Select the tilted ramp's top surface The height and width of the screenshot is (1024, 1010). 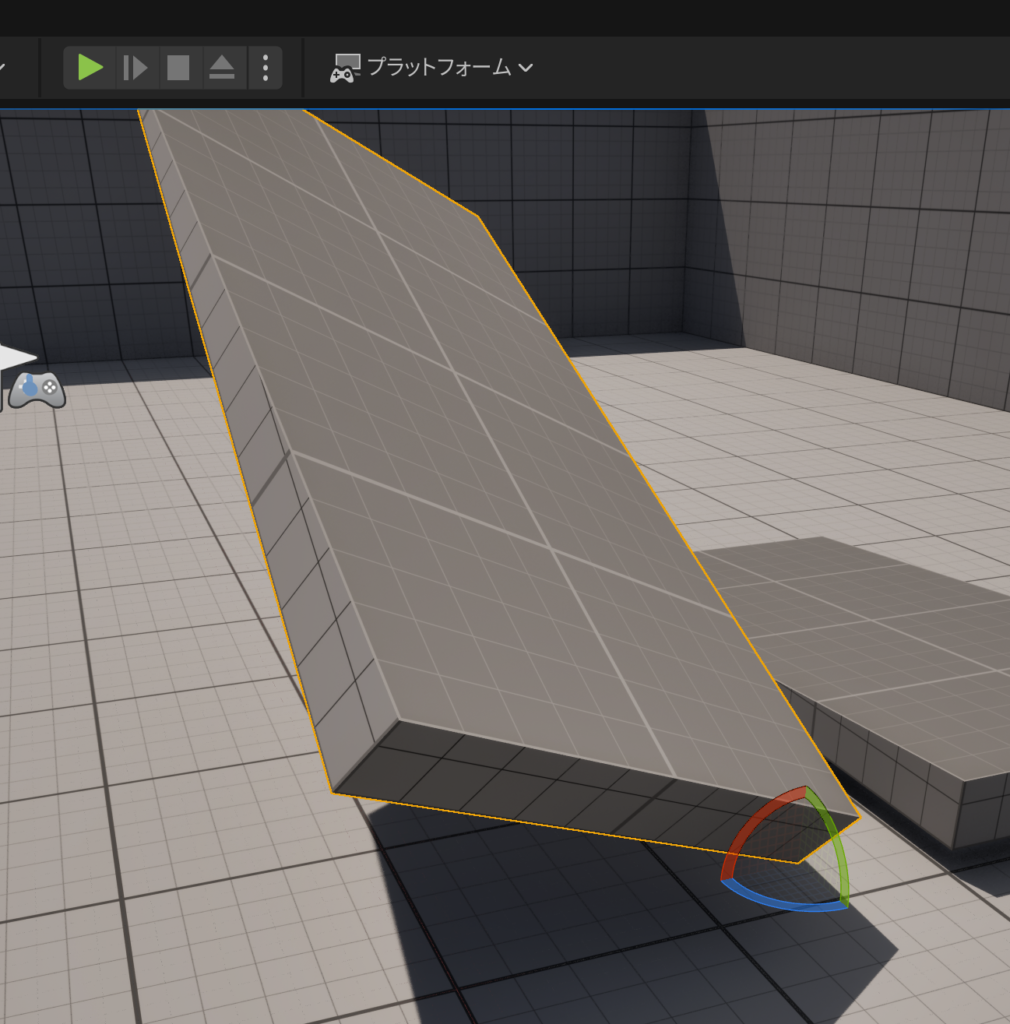pyautogui.click(x=480, y=480)
